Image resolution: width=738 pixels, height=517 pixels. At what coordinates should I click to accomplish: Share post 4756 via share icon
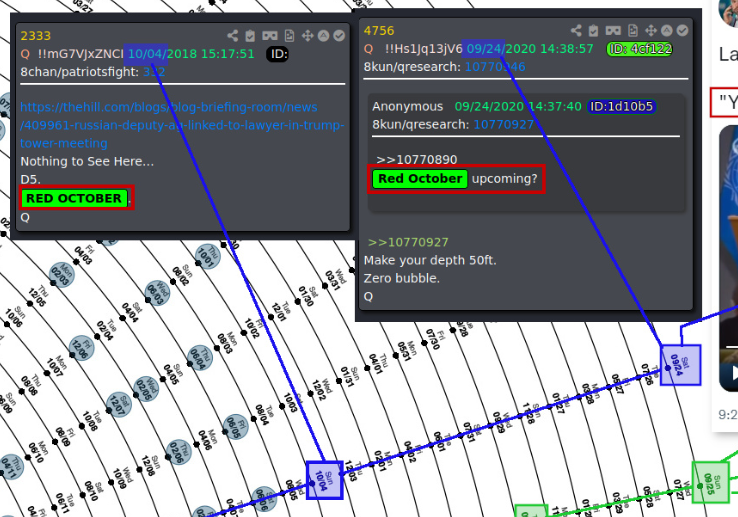click(x=576, y=31)
